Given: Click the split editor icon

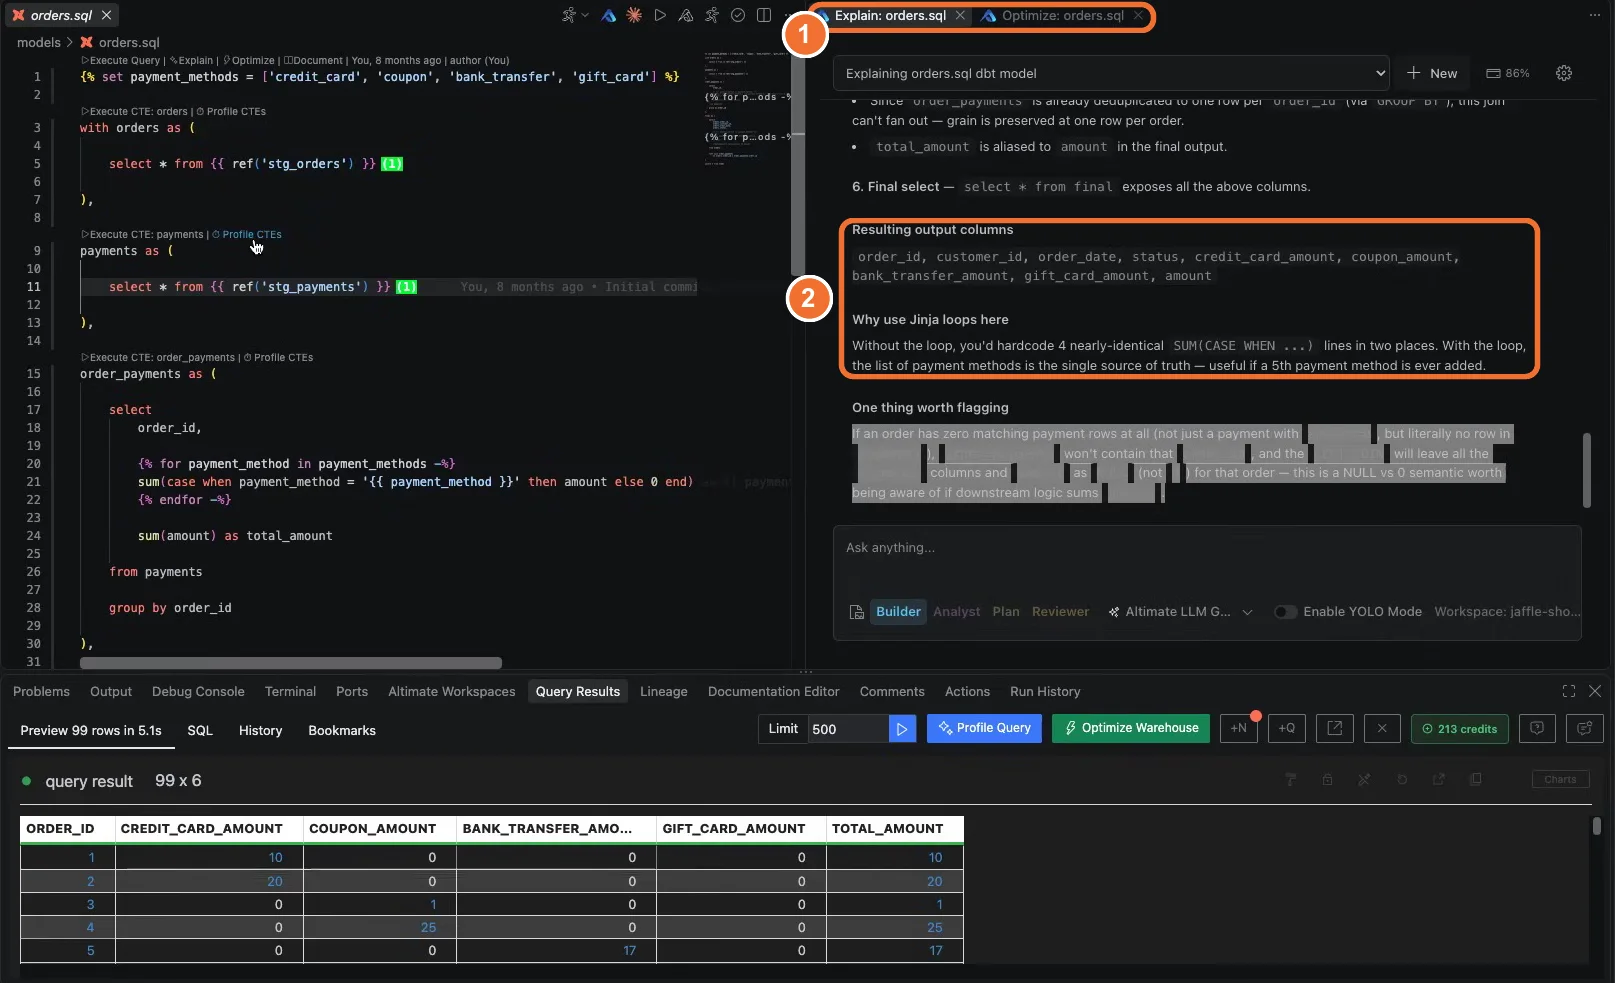Looking at the screenshot, I should click(764, 15).
